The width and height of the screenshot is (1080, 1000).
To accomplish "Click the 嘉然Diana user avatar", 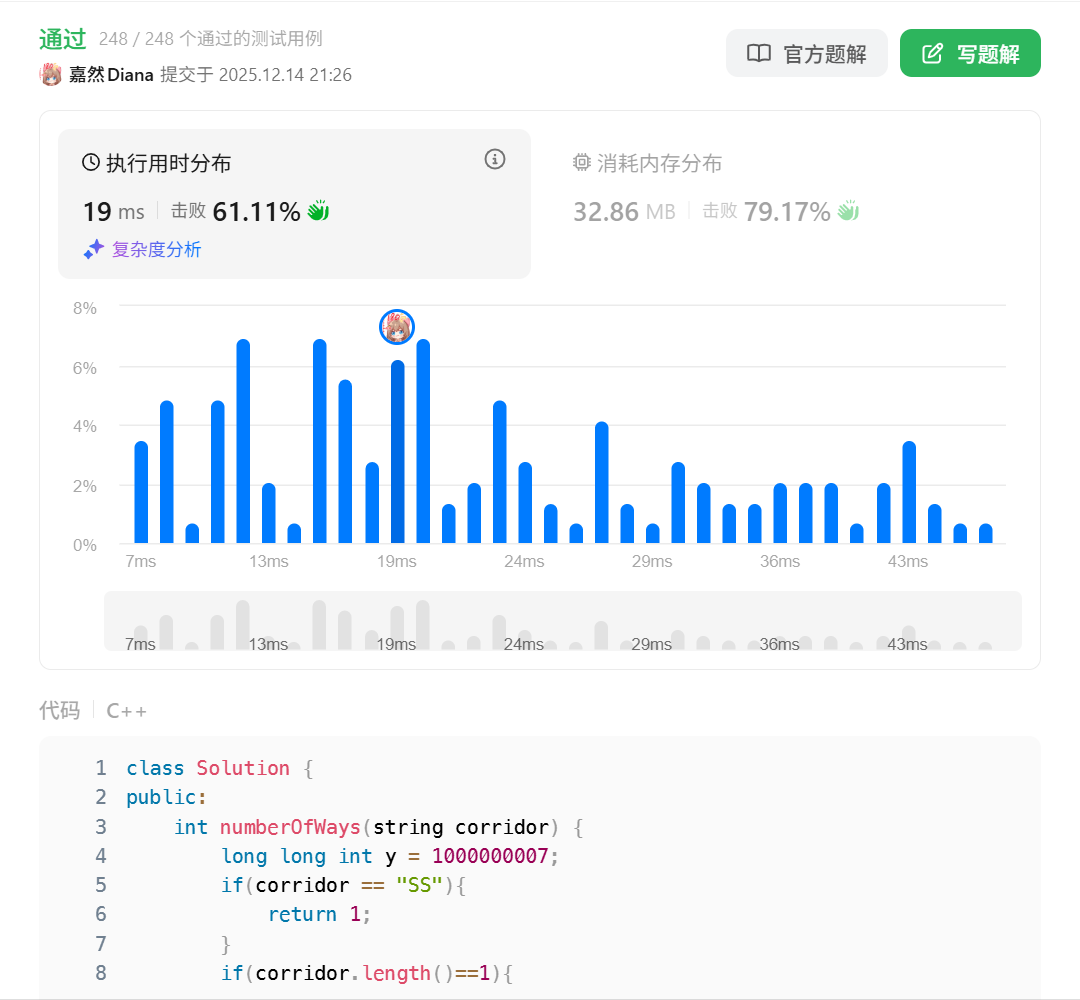I will (x=51, y=75).
